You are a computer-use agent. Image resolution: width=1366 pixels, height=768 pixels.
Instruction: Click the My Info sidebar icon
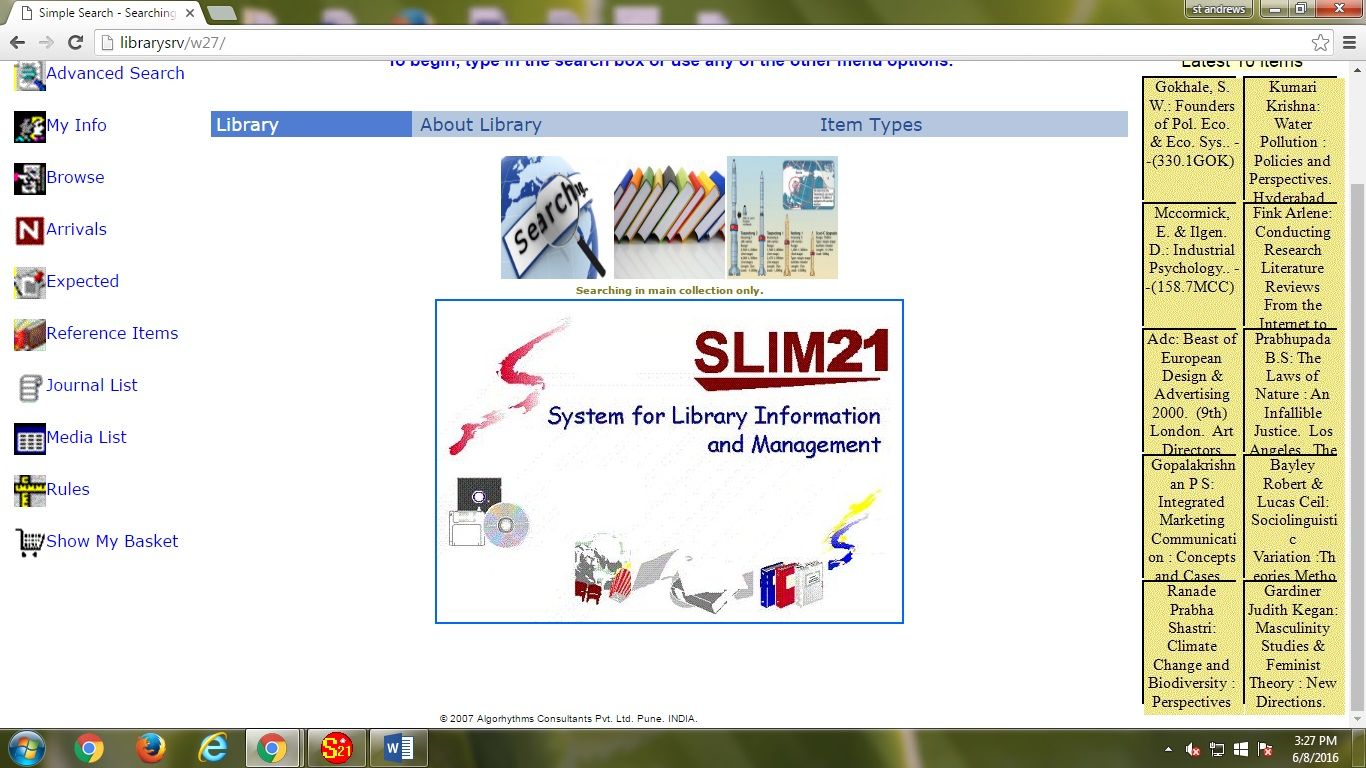[30, 126]
